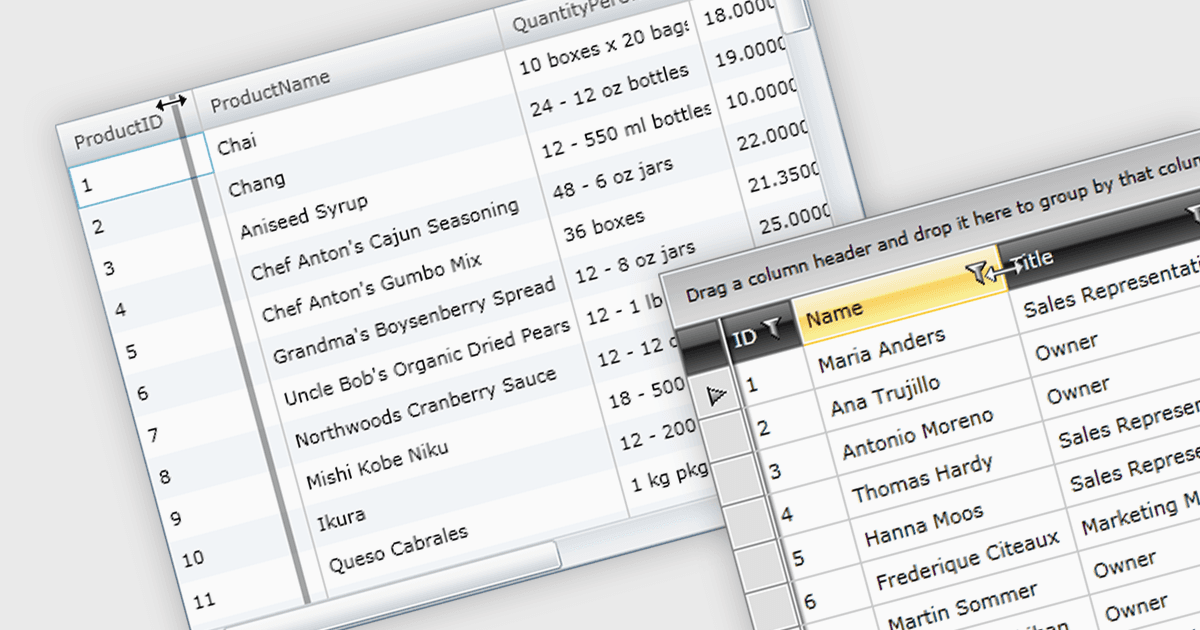Open the filter icon in ID column header
This screenshot has width=1200, height=630.
coord(772,327)
